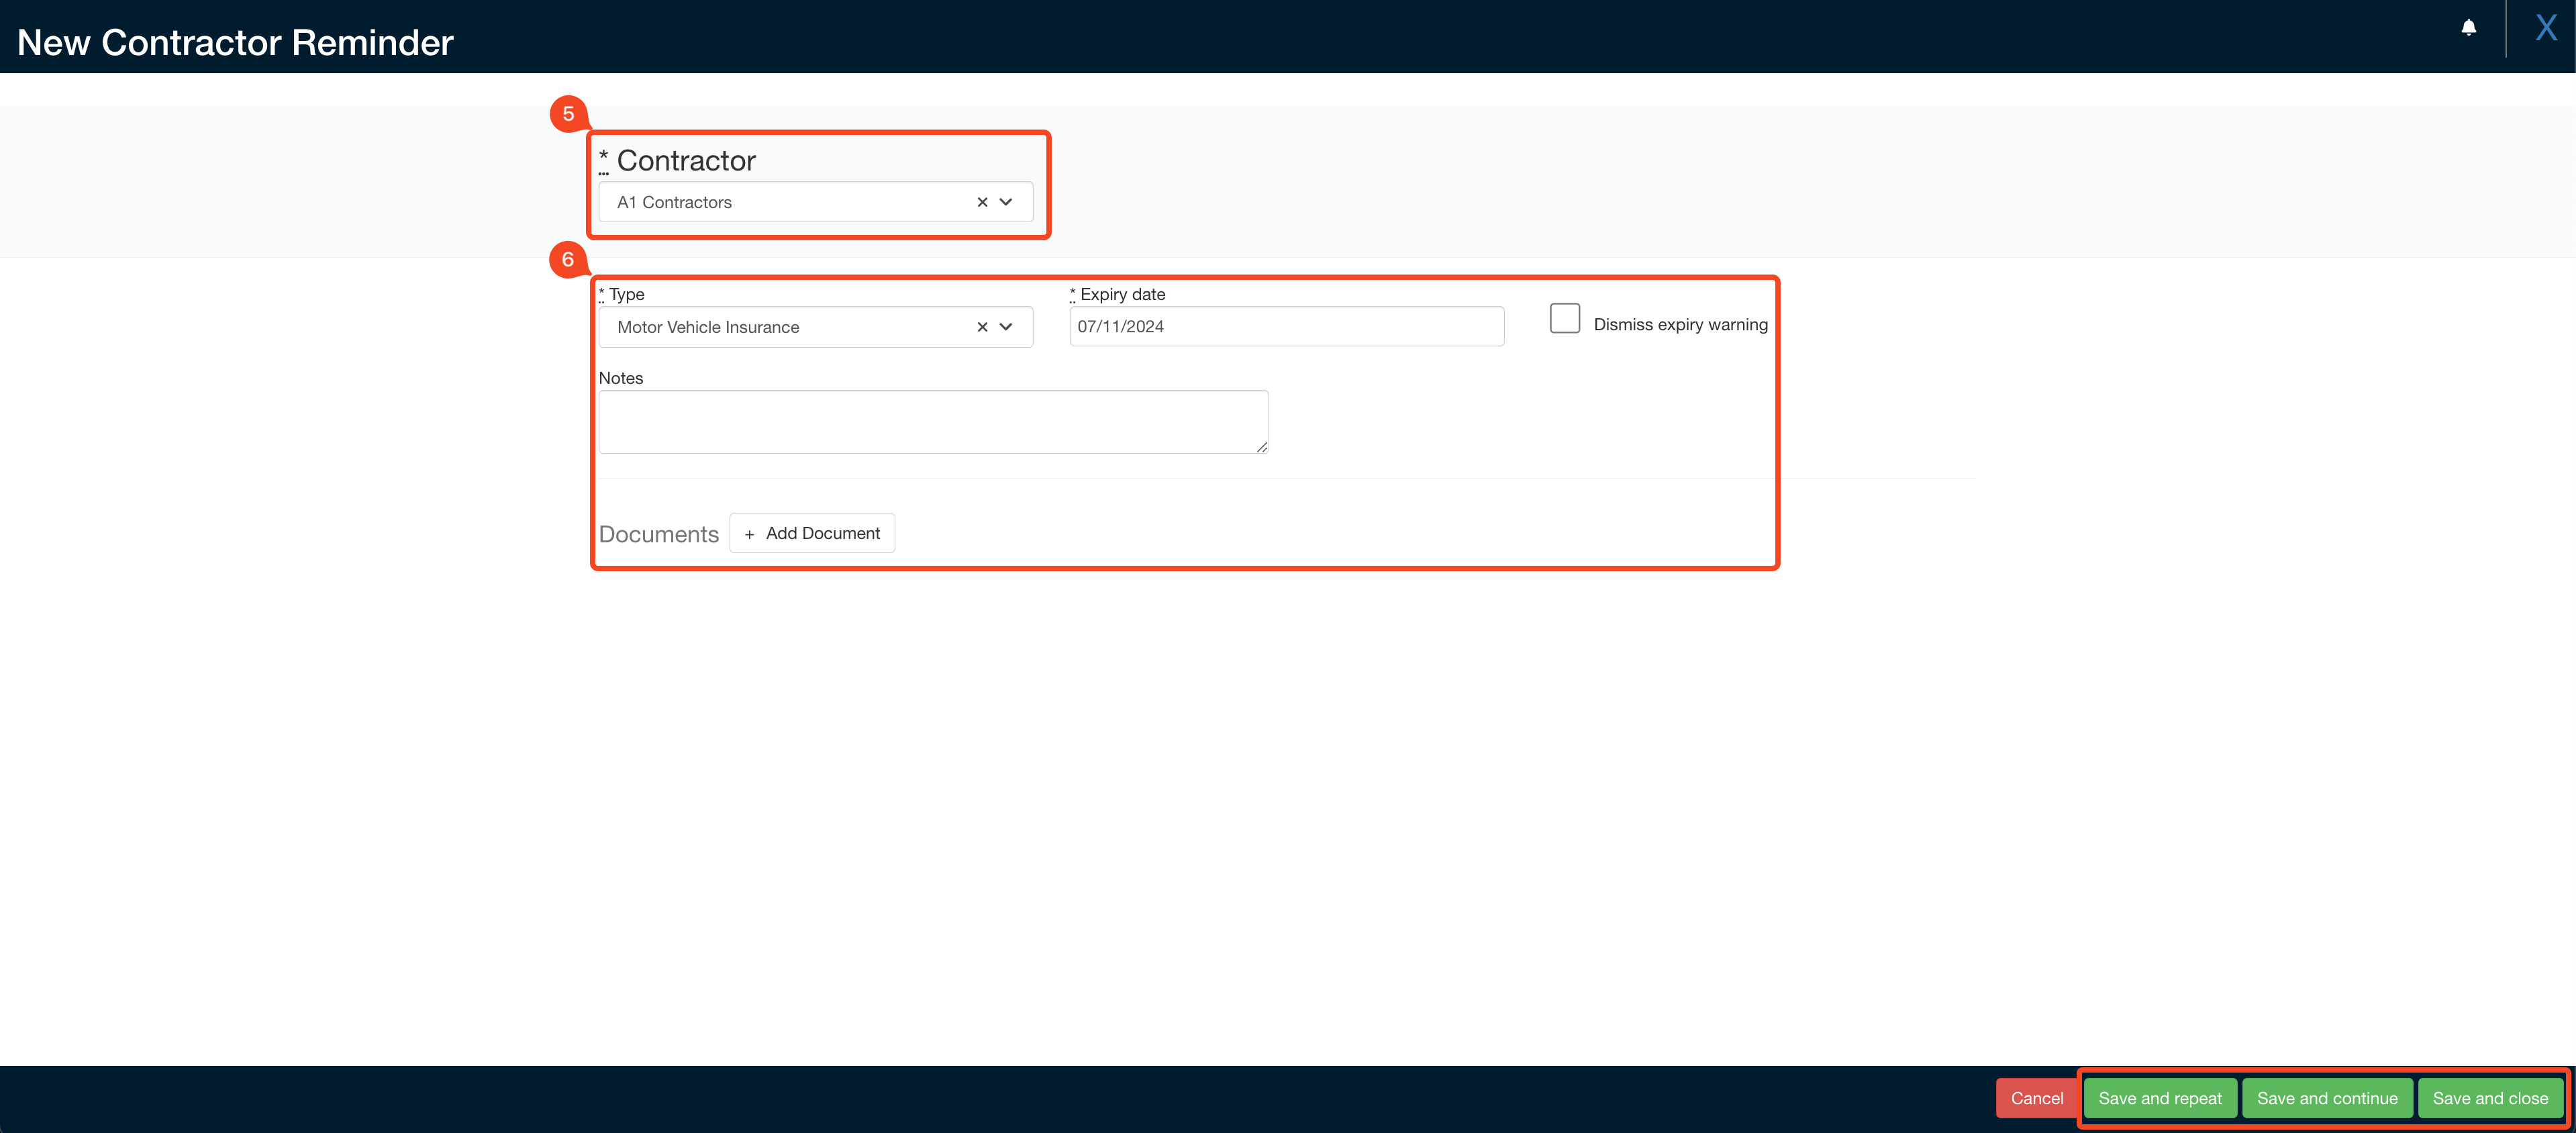Click the notification bell icon
This screenshot has height=1133, width=2576.
[x=2468, y=27]
